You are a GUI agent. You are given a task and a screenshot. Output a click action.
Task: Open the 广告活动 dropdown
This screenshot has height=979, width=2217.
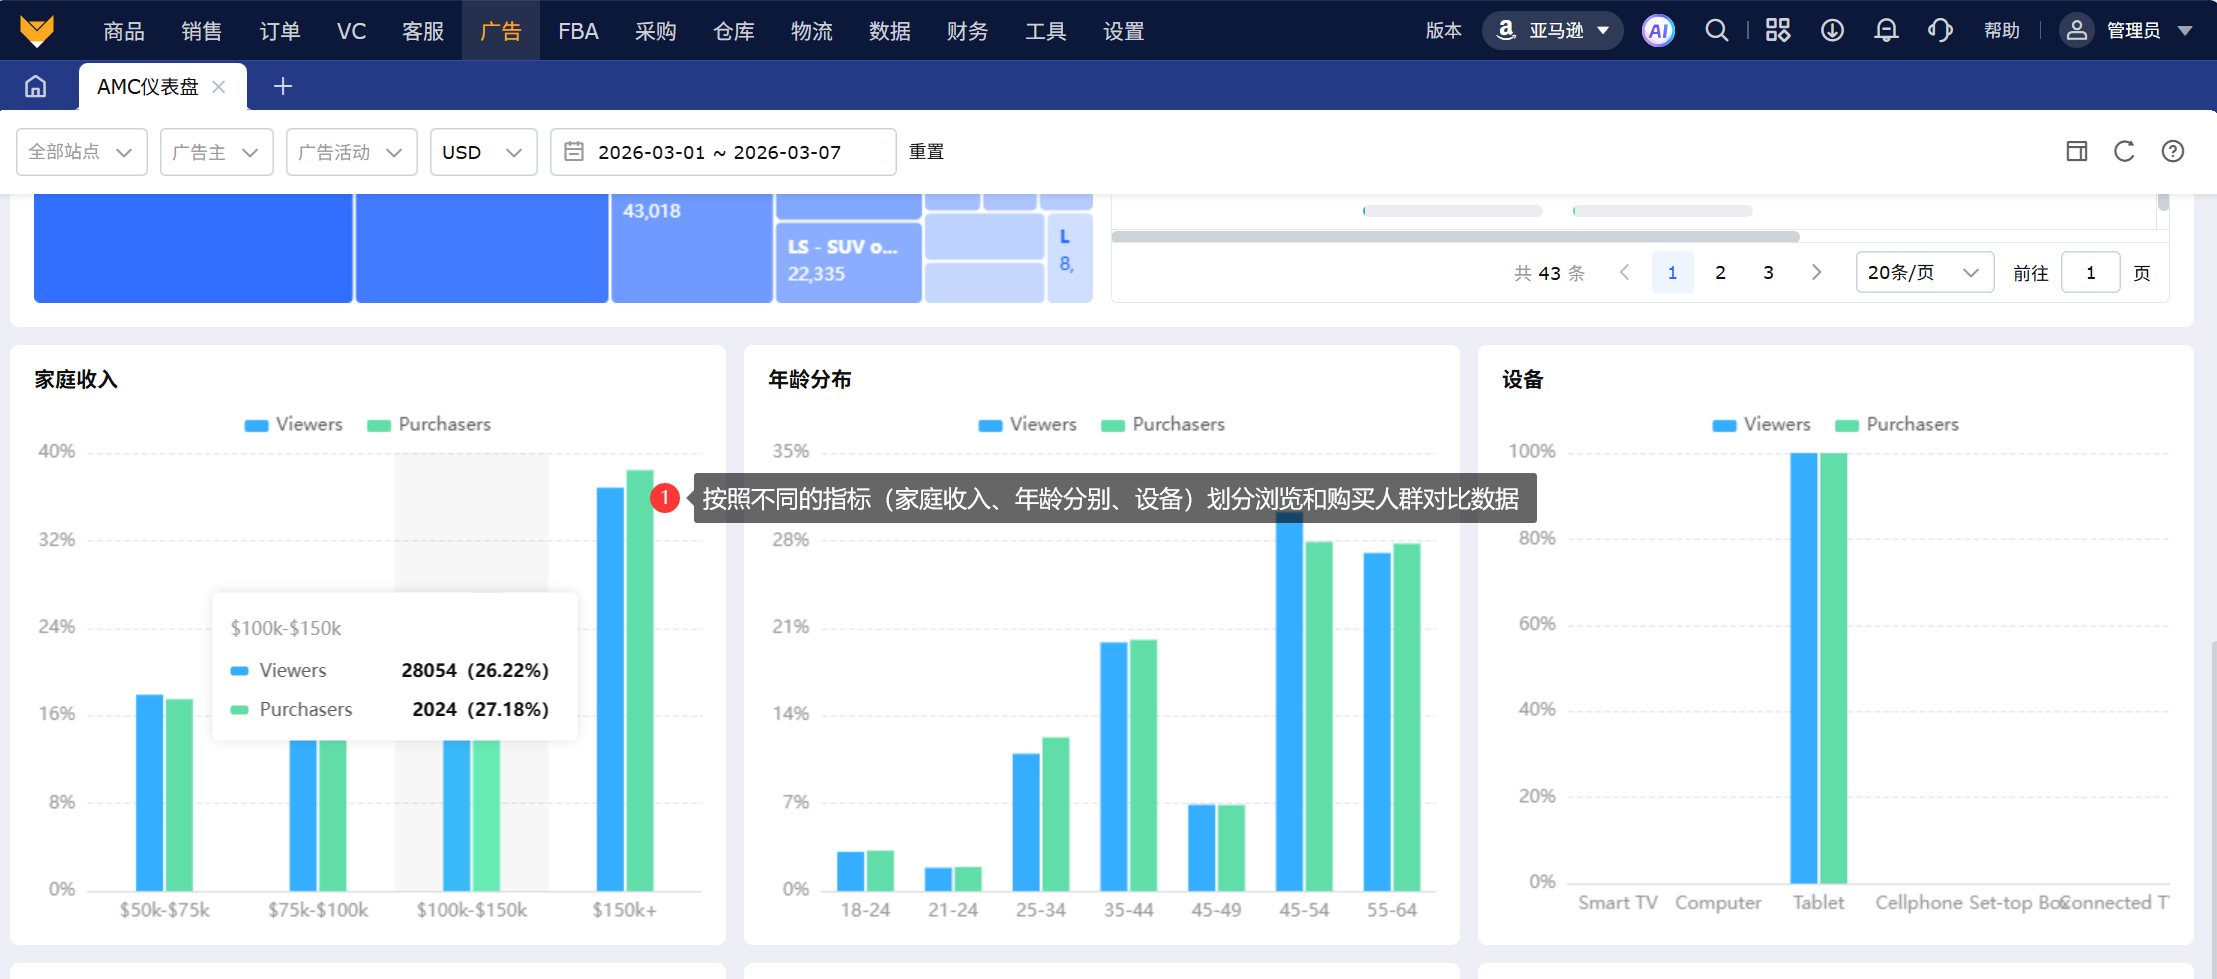pyautogui.click(x=351, y=152)
